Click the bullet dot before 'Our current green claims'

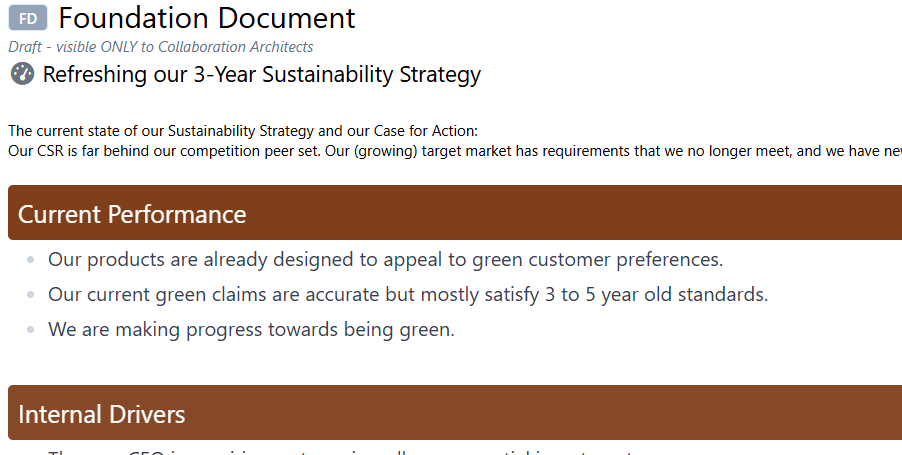[x=30, y=295]
